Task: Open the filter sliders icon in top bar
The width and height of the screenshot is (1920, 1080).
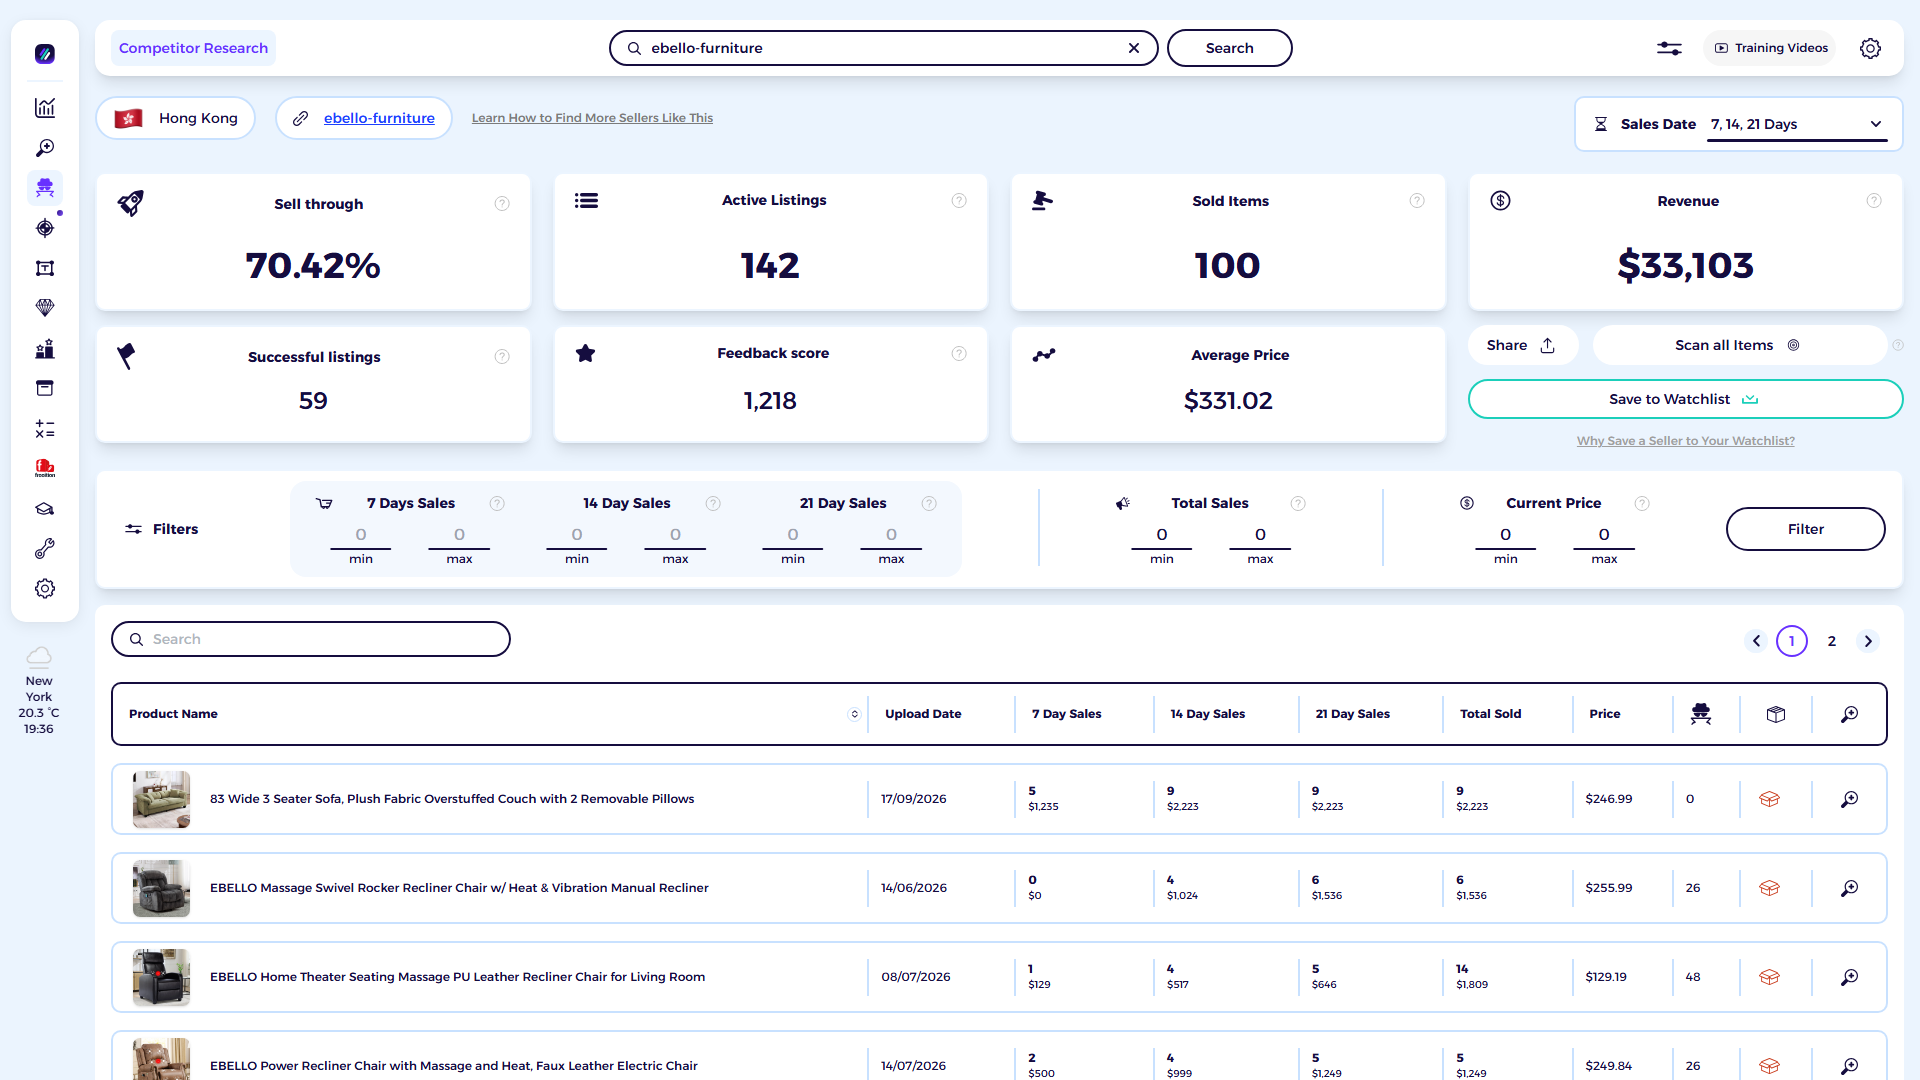Action: point(1669,48)
